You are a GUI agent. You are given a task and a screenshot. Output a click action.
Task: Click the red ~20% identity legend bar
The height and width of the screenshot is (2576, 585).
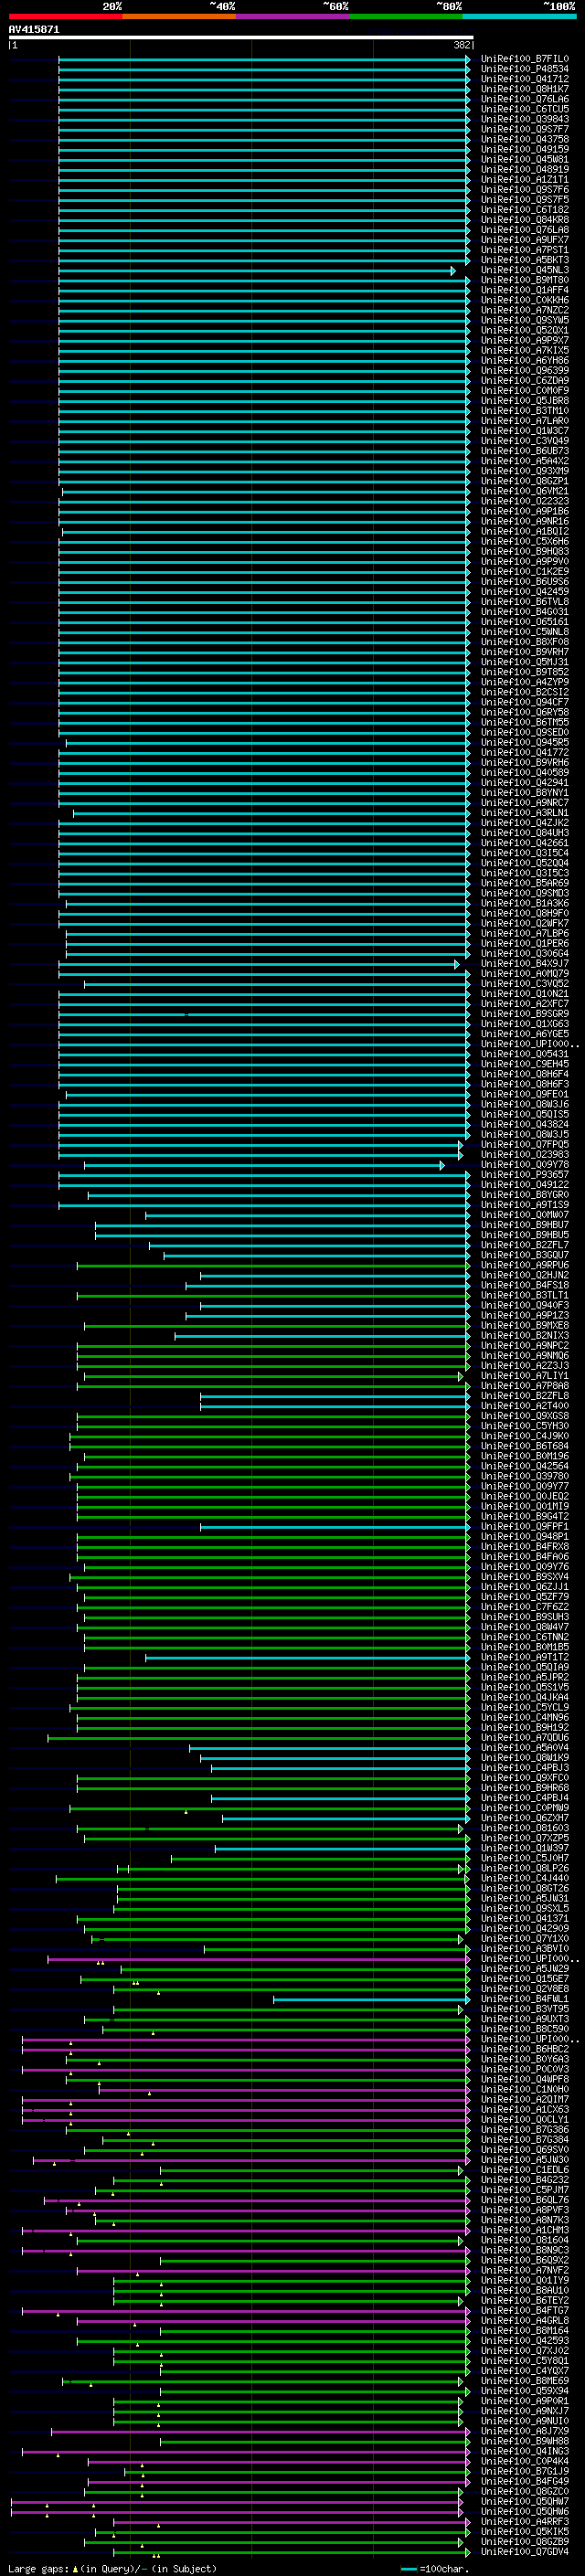pyautogui.click(x=65, y=17)
